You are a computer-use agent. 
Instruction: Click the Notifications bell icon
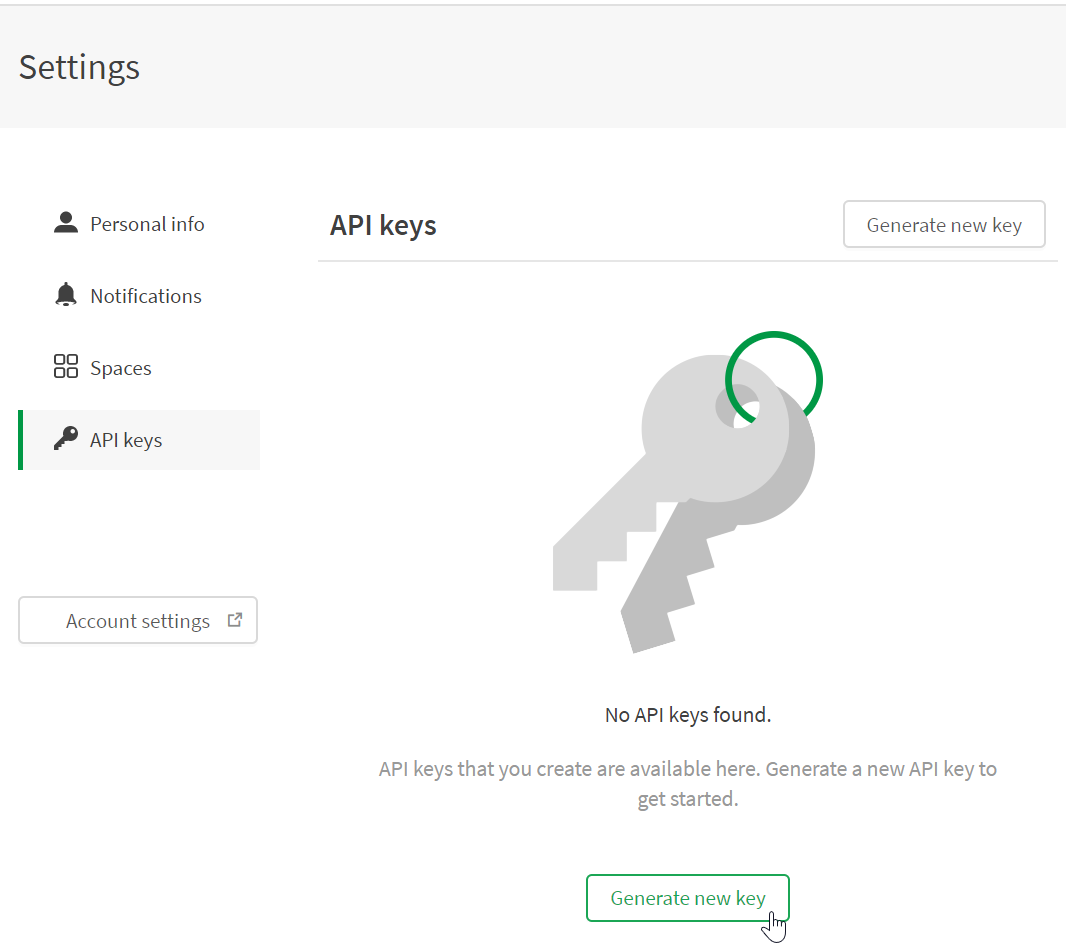(66, 295)
